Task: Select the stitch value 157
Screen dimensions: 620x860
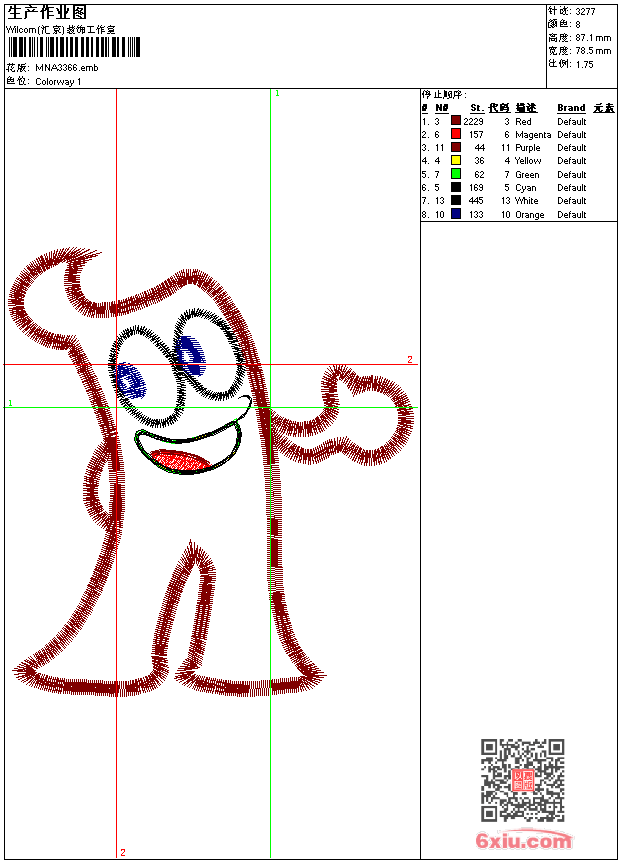Action: 476,135
